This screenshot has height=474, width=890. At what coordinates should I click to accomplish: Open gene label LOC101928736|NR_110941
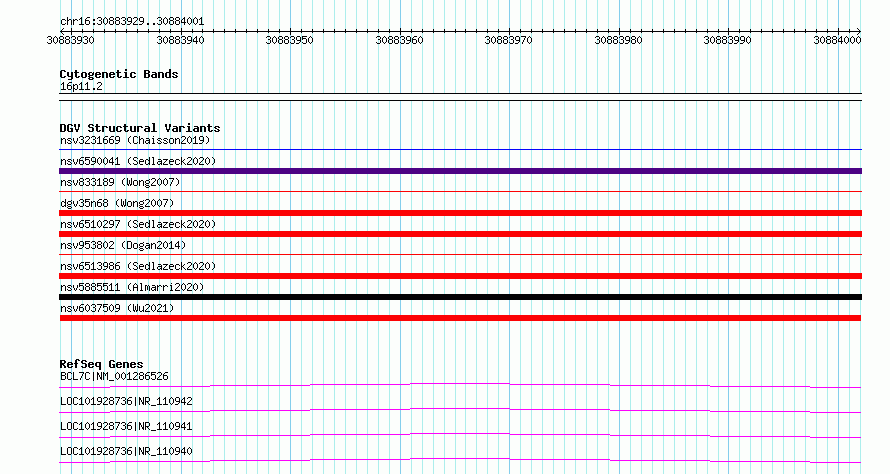tap(126, 426)
